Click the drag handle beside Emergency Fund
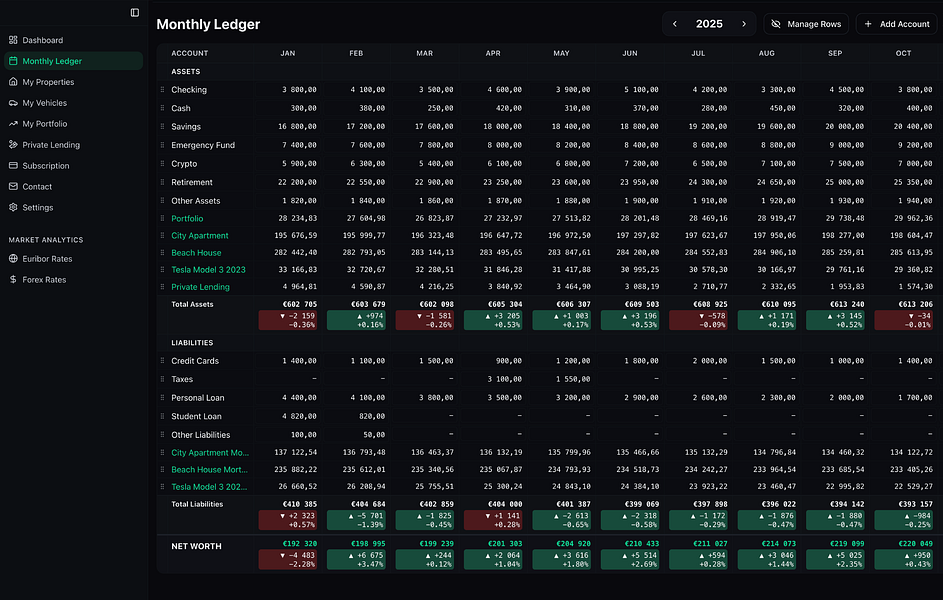The width and height of the screenshot is (943, 600). [x=162, y=145]
